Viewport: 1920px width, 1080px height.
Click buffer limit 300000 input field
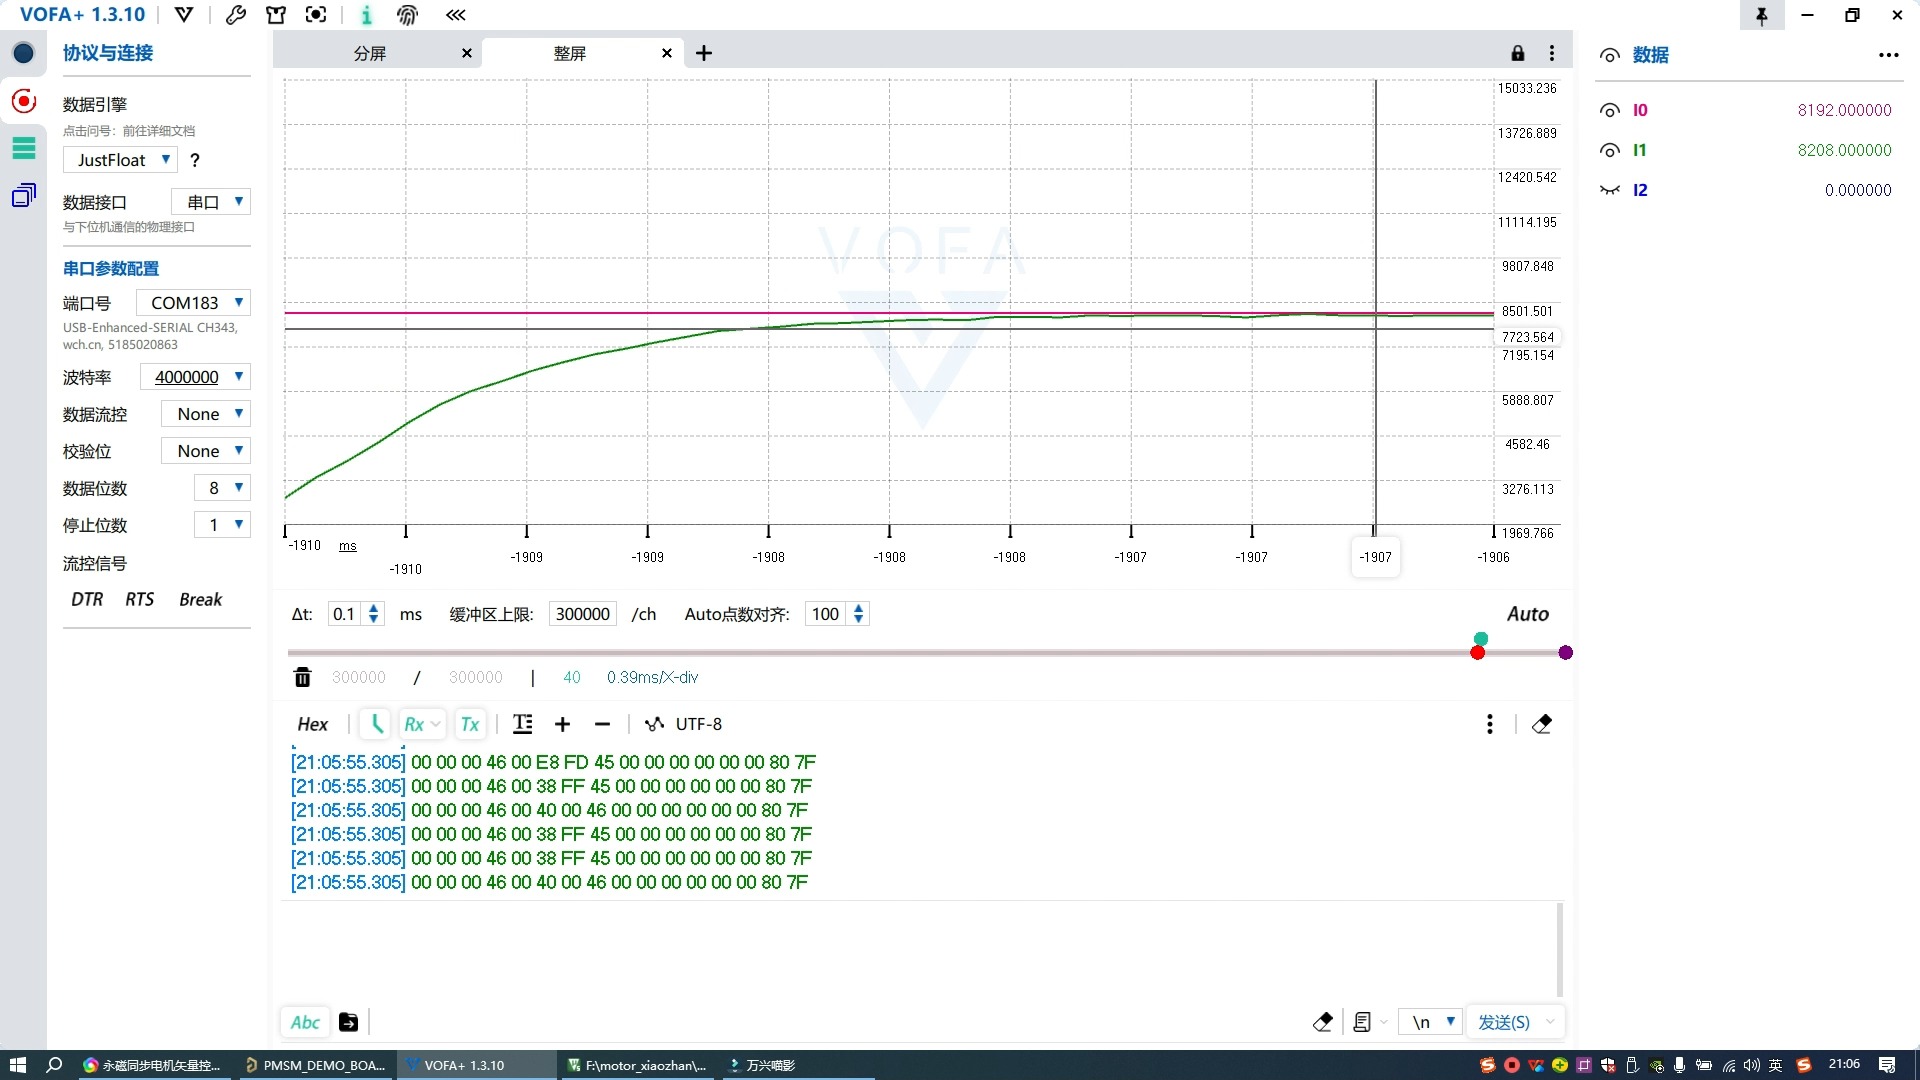tap(583, 614)
